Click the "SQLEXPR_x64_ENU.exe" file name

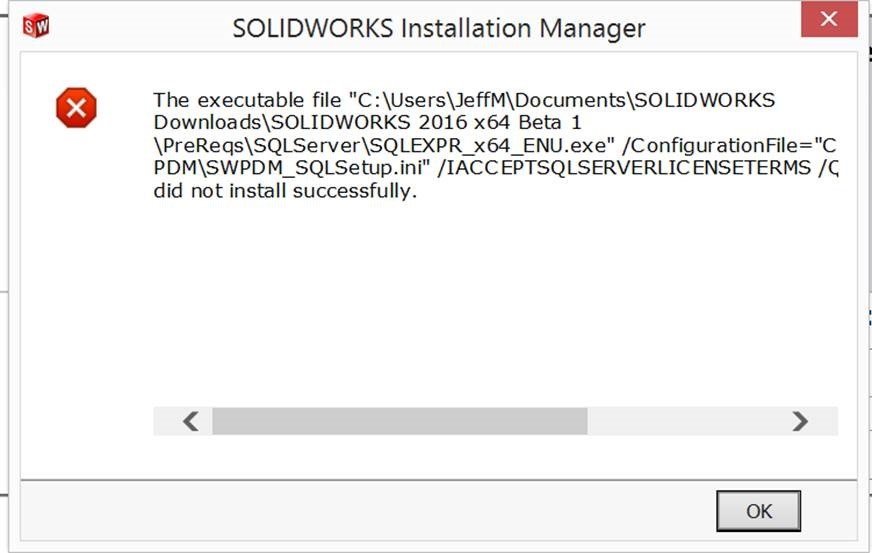click(x=490, y=146)
